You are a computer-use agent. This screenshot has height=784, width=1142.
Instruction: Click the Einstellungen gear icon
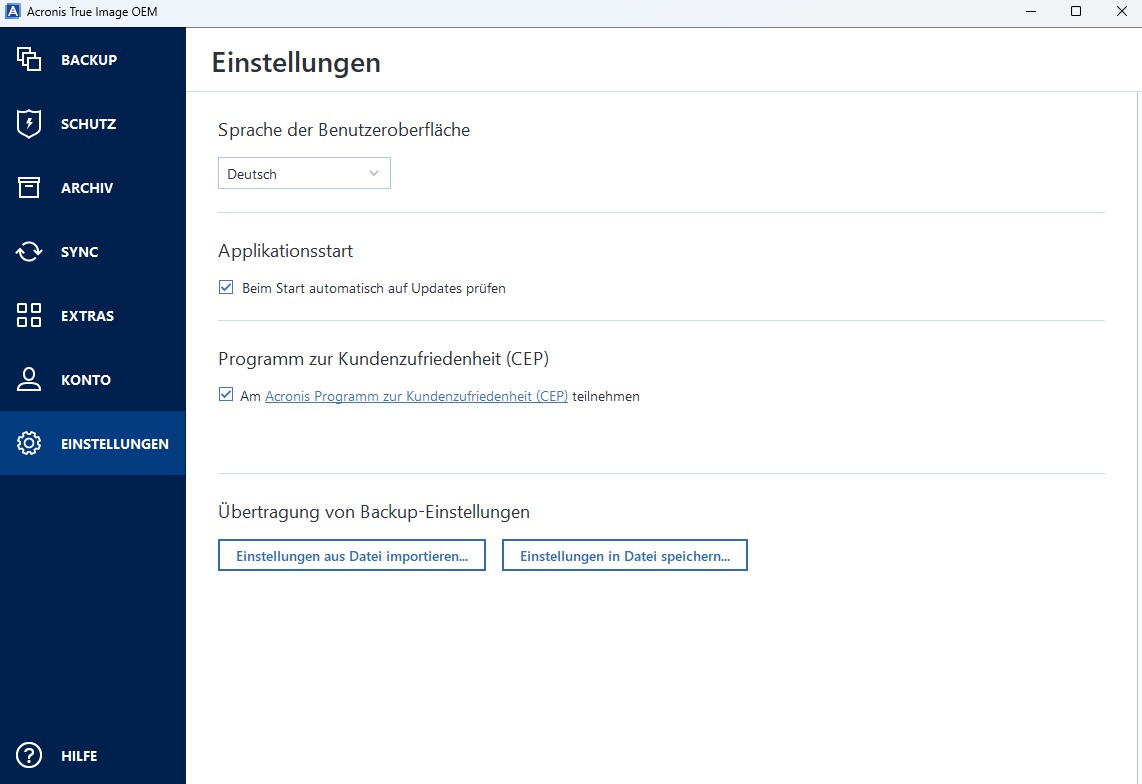coord(29,443)
